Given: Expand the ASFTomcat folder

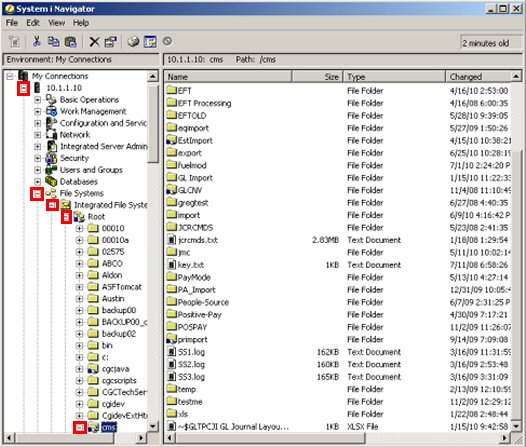Looking at the screenshot, I should (x=79, y=287).
